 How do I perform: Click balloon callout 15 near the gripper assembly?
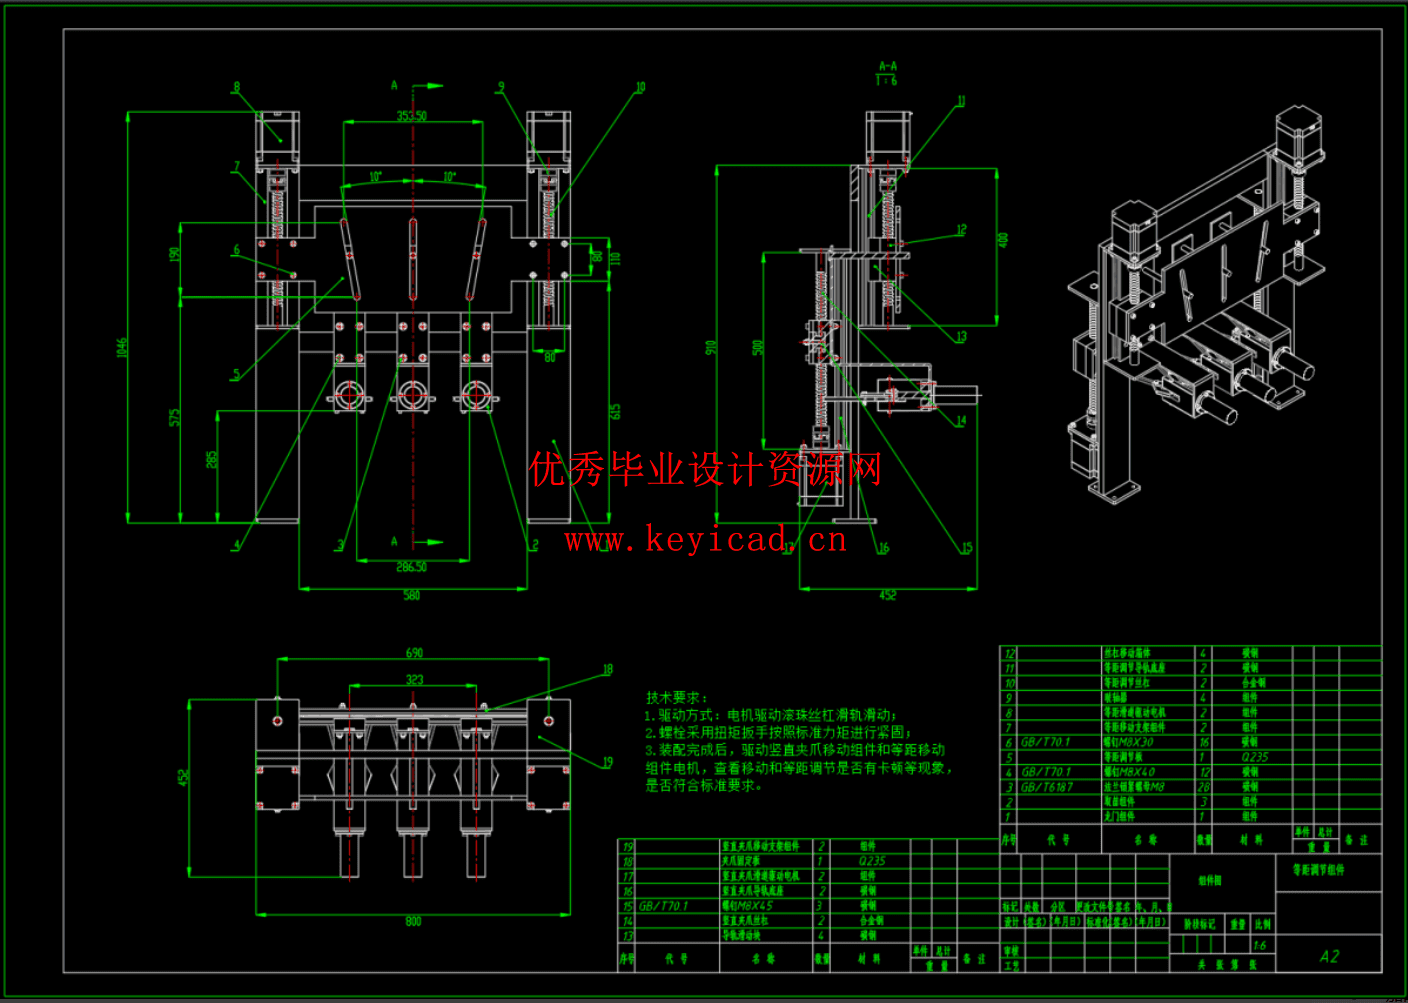(x=966, y=547)
